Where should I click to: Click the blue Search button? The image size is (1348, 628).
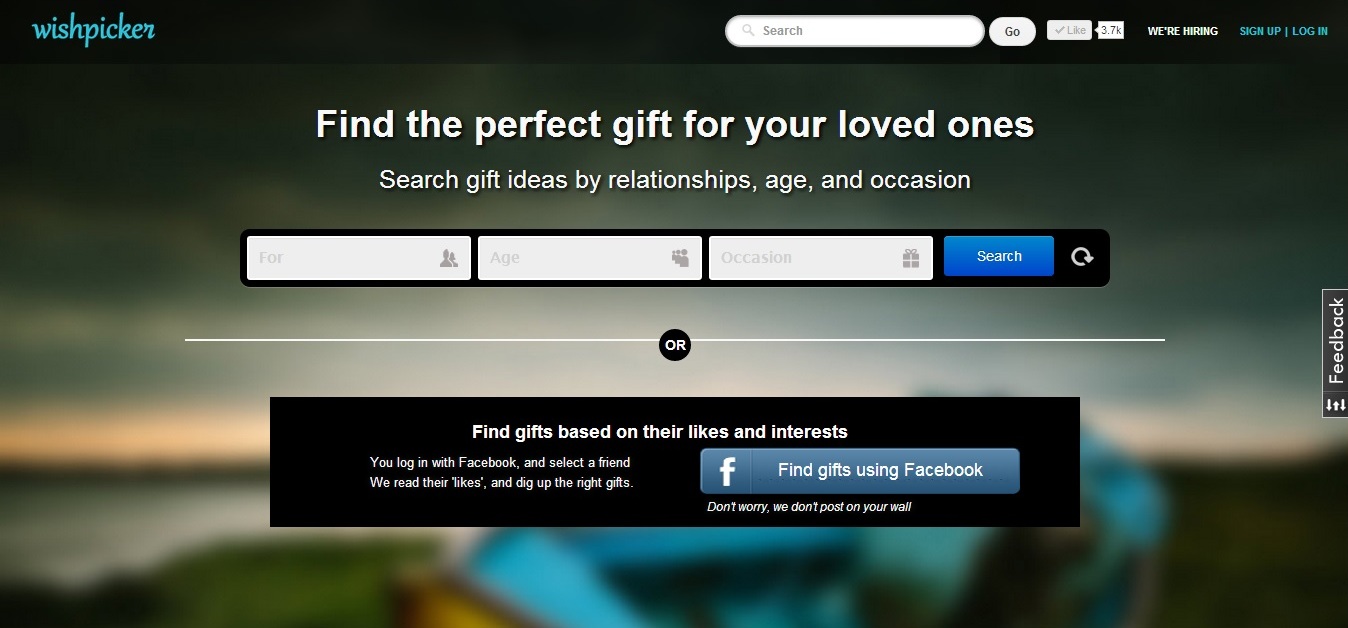point(999,256)
